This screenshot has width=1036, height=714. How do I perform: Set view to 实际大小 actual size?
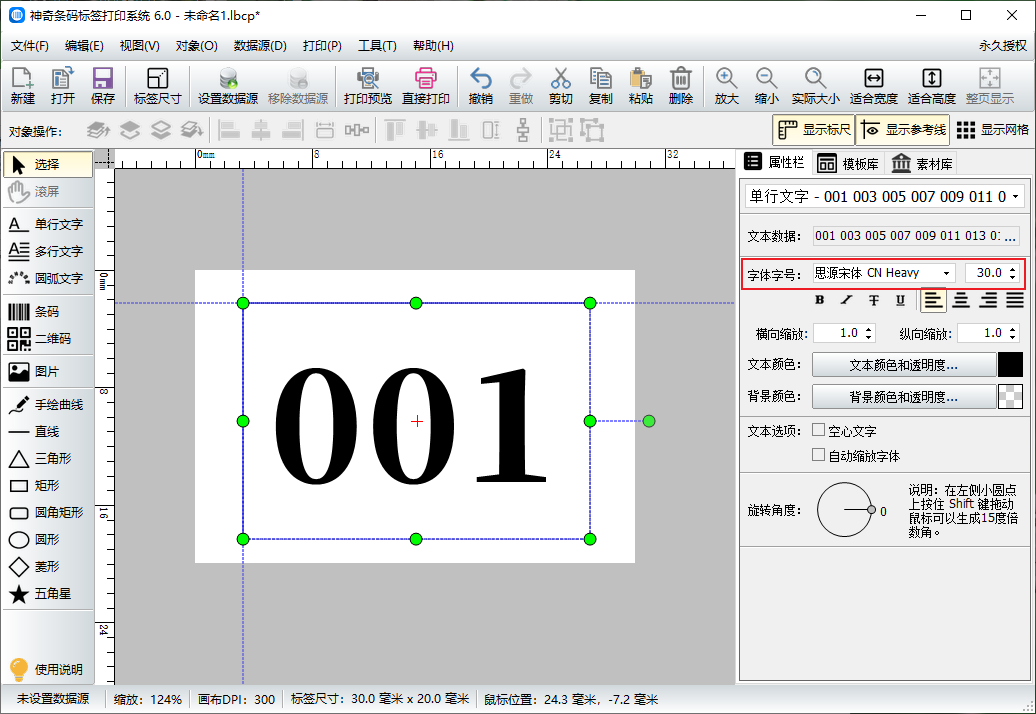coord(815,86)
